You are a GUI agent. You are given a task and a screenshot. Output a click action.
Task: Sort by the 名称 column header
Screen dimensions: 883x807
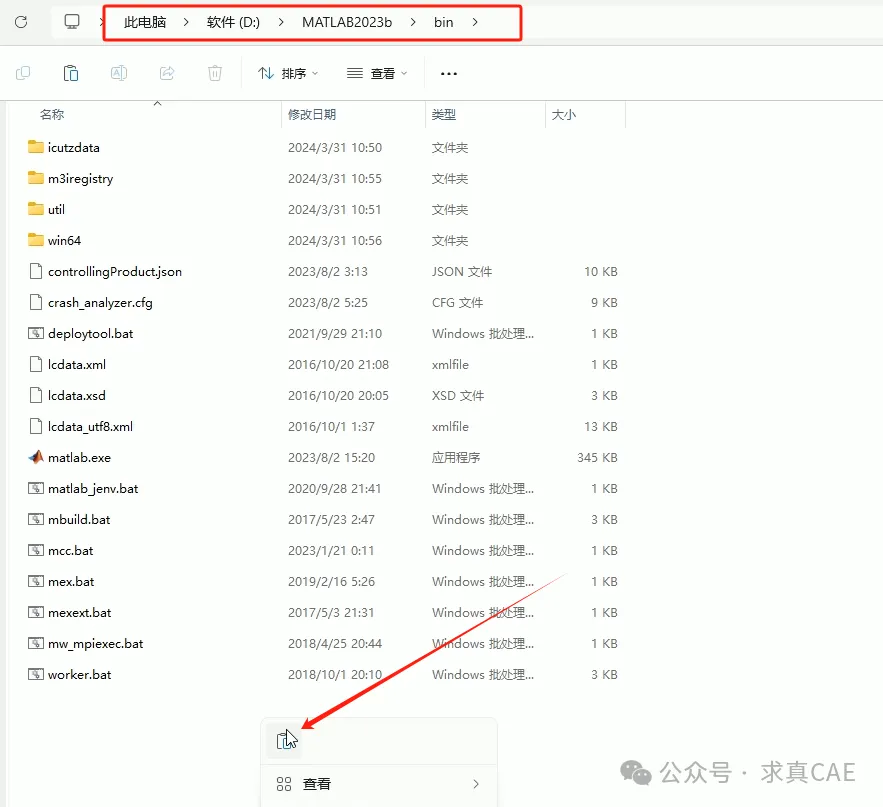click(52, 114)
